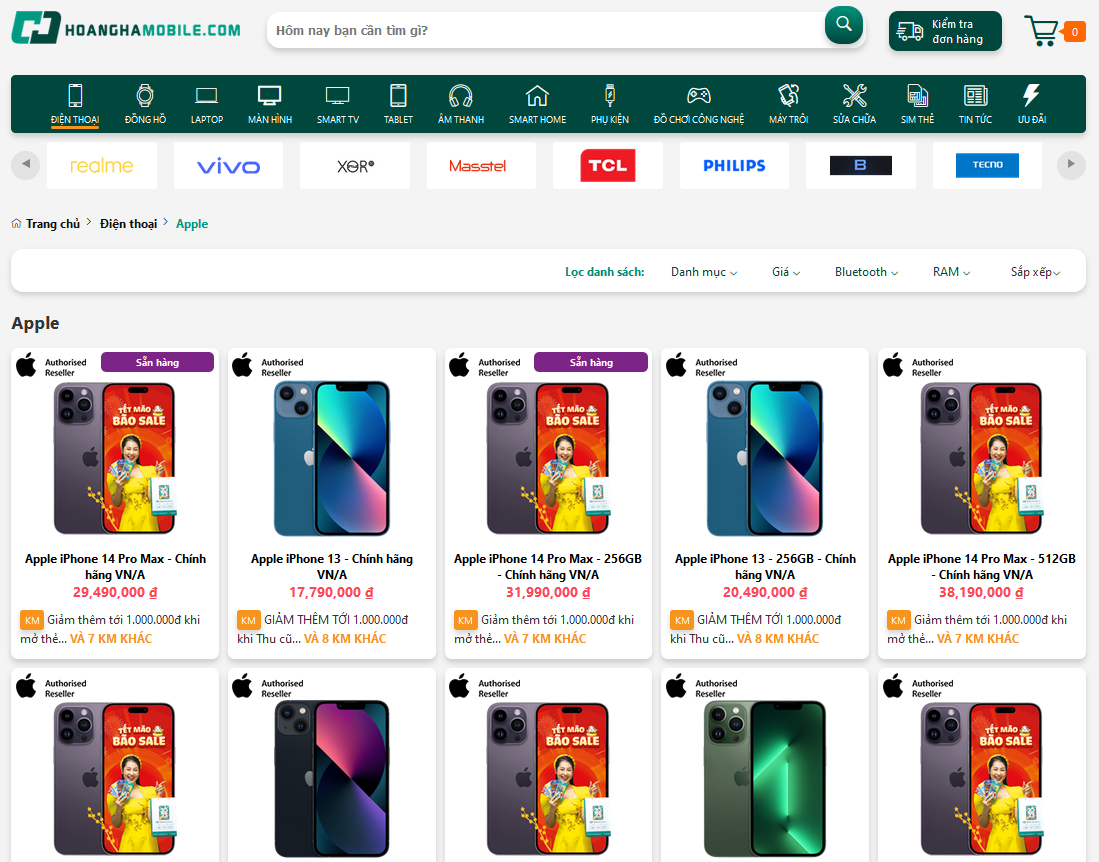Expand the Giá price filter
This screenshot has height=862, width=1099.
pyautogui.click(x=784, y=272)
